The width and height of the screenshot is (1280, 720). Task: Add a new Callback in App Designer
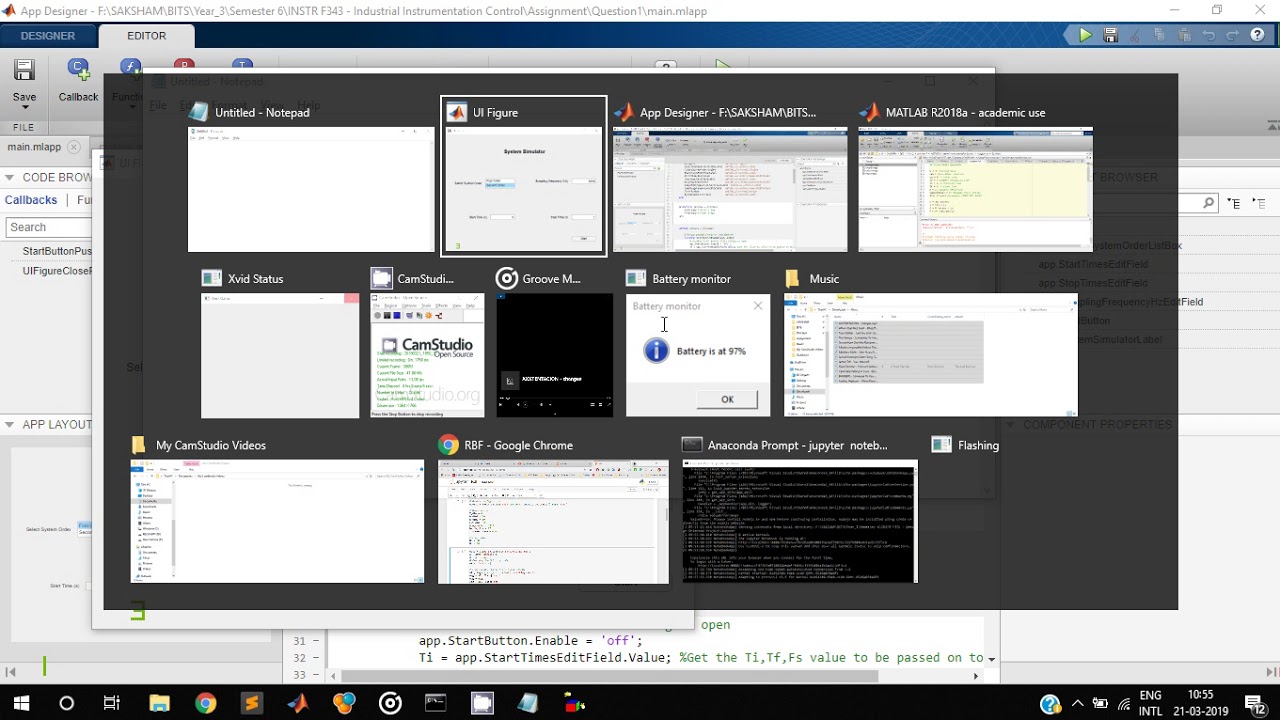[78, 80]
